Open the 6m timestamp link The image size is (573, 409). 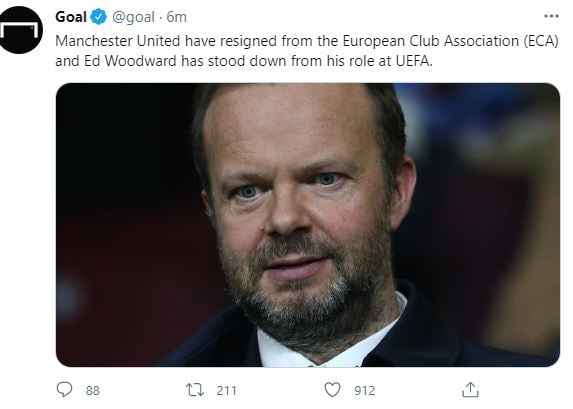[x=177, y=17]
